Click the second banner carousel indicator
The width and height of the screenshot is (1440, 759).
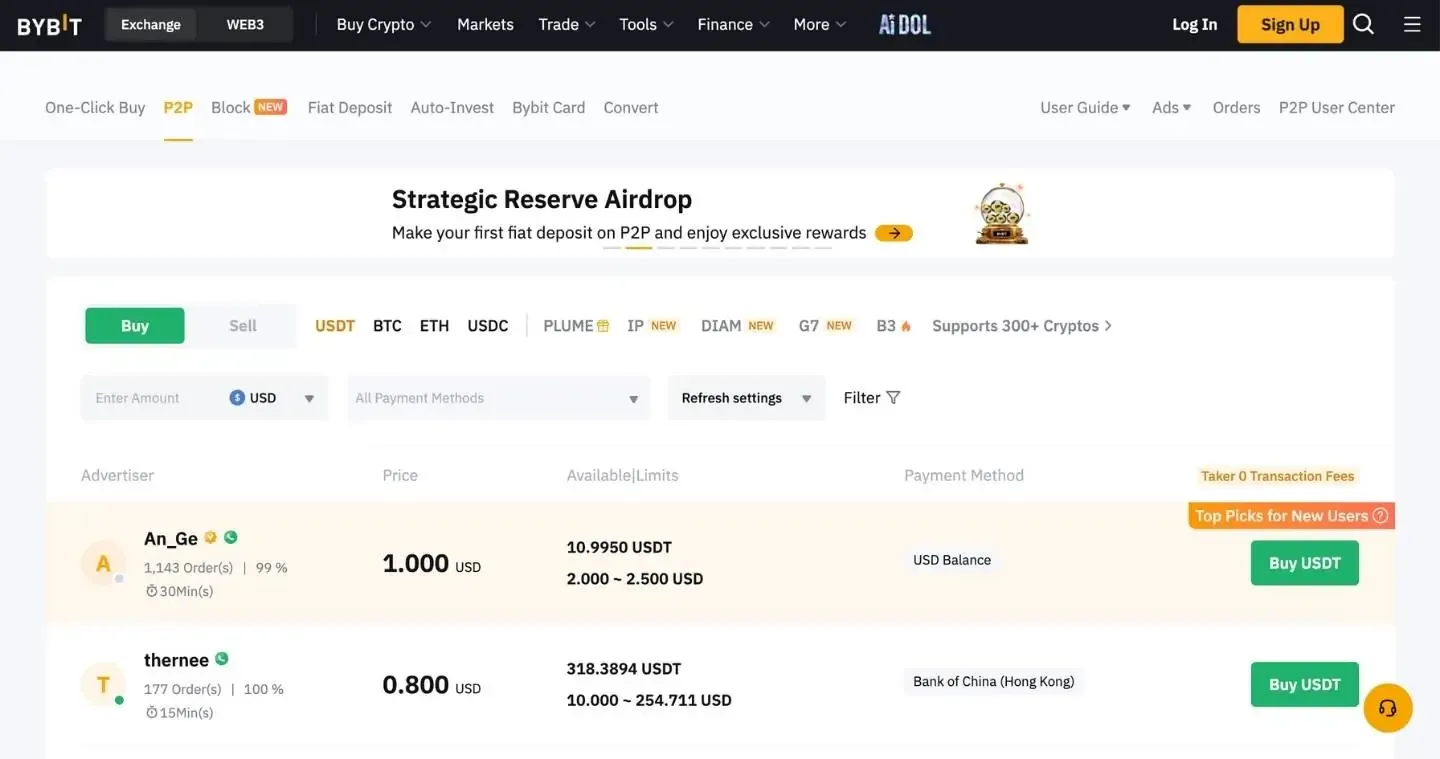pyautogui.click(x=638, y=247)
